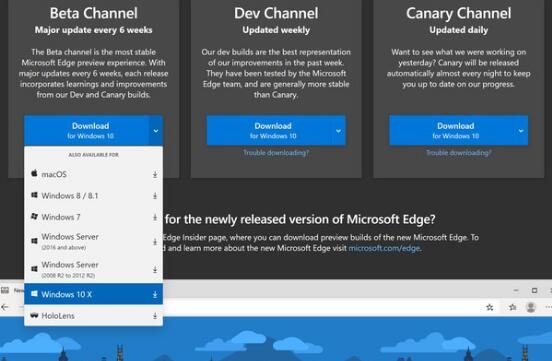Click the tab page icon in lower browser window
The width and height of the screenshot is (552, 361).
(5, 290)
